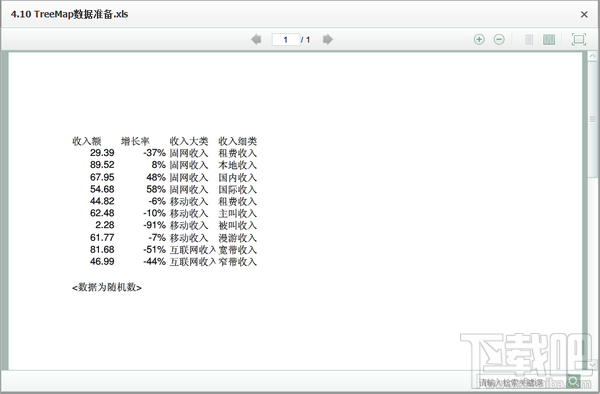Focus the keyword search box
The image size is (600, 394).
(x=521, y=382)
